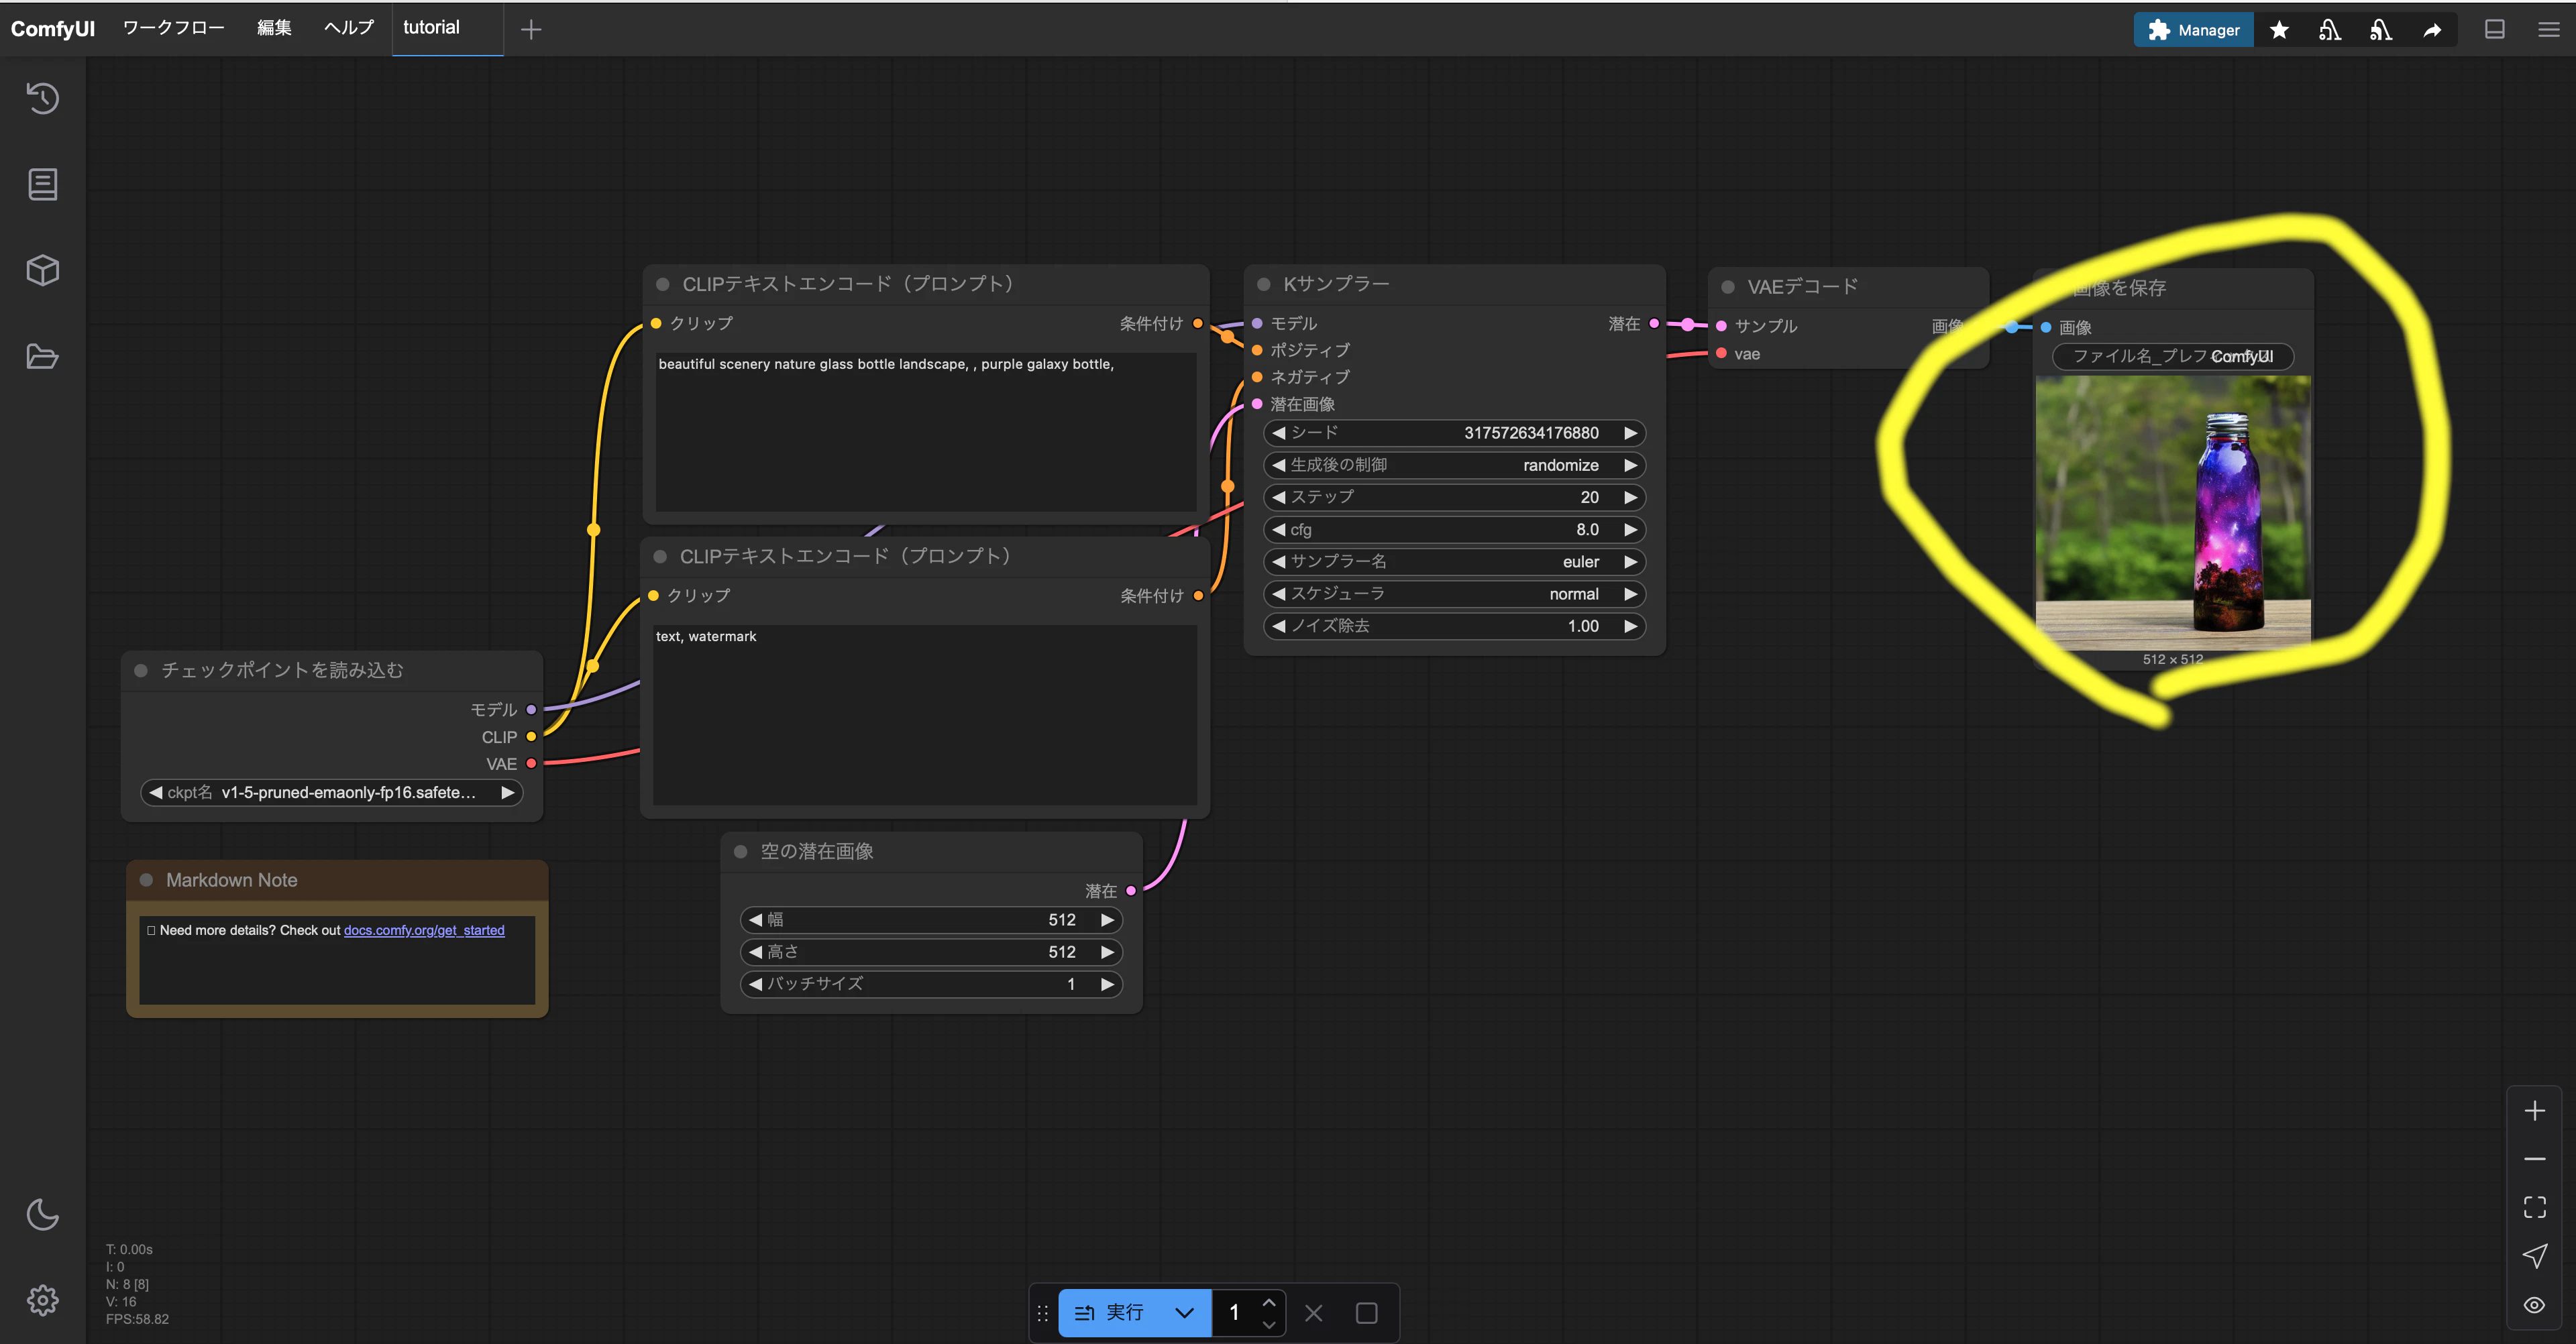The image size is (2576, 1344).
Task: Toggle the bottom panel icon
Action: (2494, 30)
